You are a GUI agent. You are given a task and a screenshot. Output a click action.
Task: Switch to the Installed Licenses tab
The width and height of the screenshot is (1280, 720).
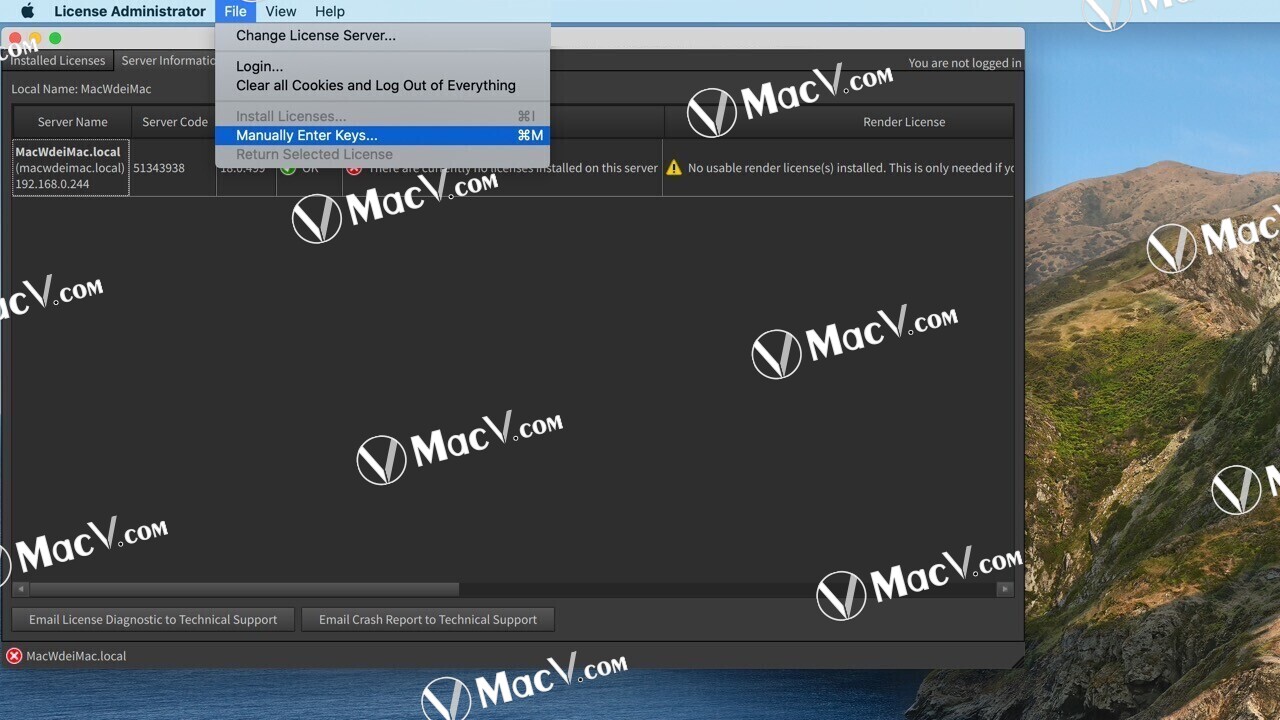coord(57,61)
